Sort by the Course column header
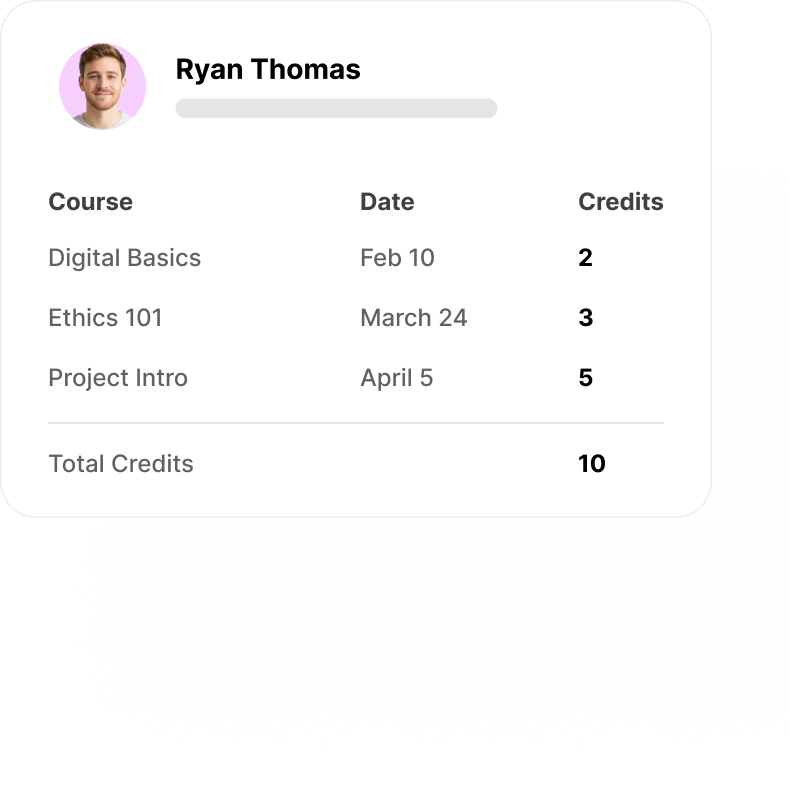The width and height of the screenshot is (790, 800). click(90, 201)
